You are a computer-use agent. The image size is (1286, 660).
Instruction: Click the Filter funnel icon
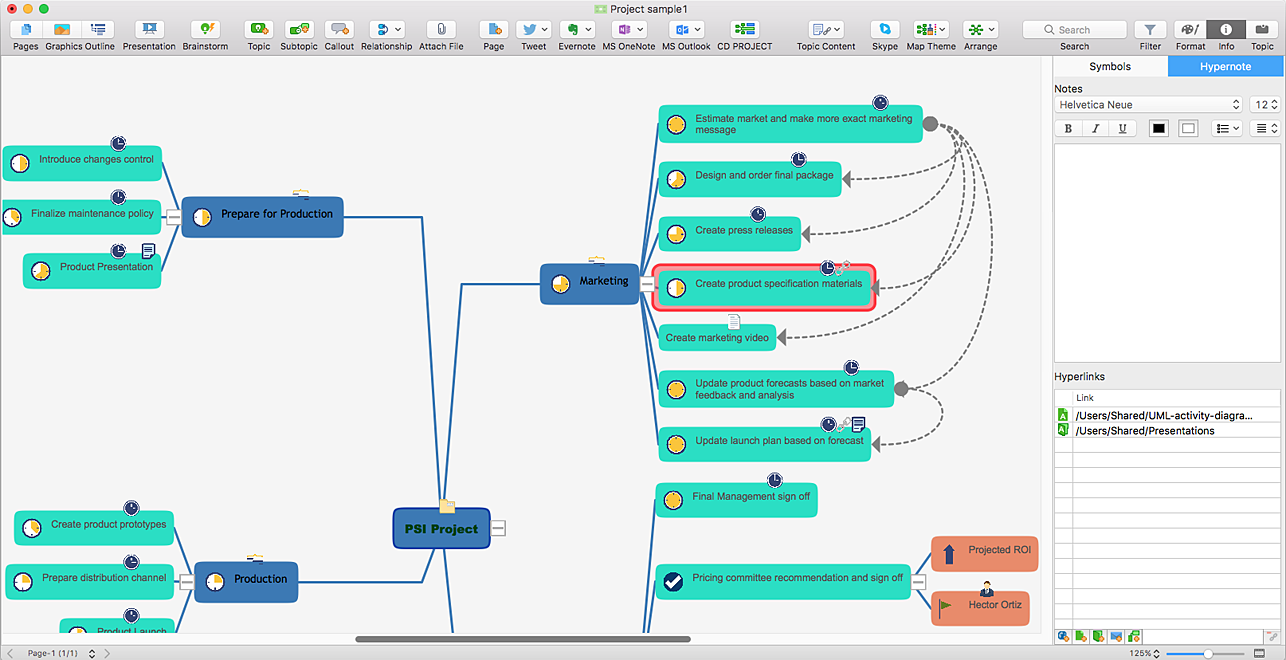(1150, 30)
